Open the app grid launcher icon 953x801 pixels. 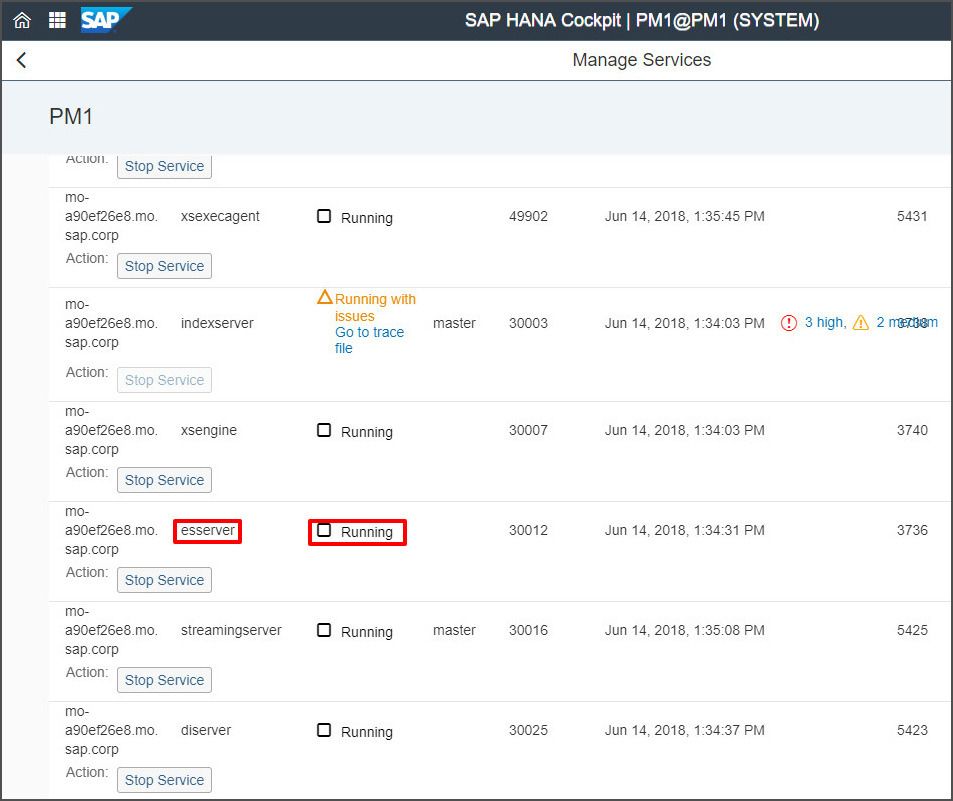coord(57,20)
